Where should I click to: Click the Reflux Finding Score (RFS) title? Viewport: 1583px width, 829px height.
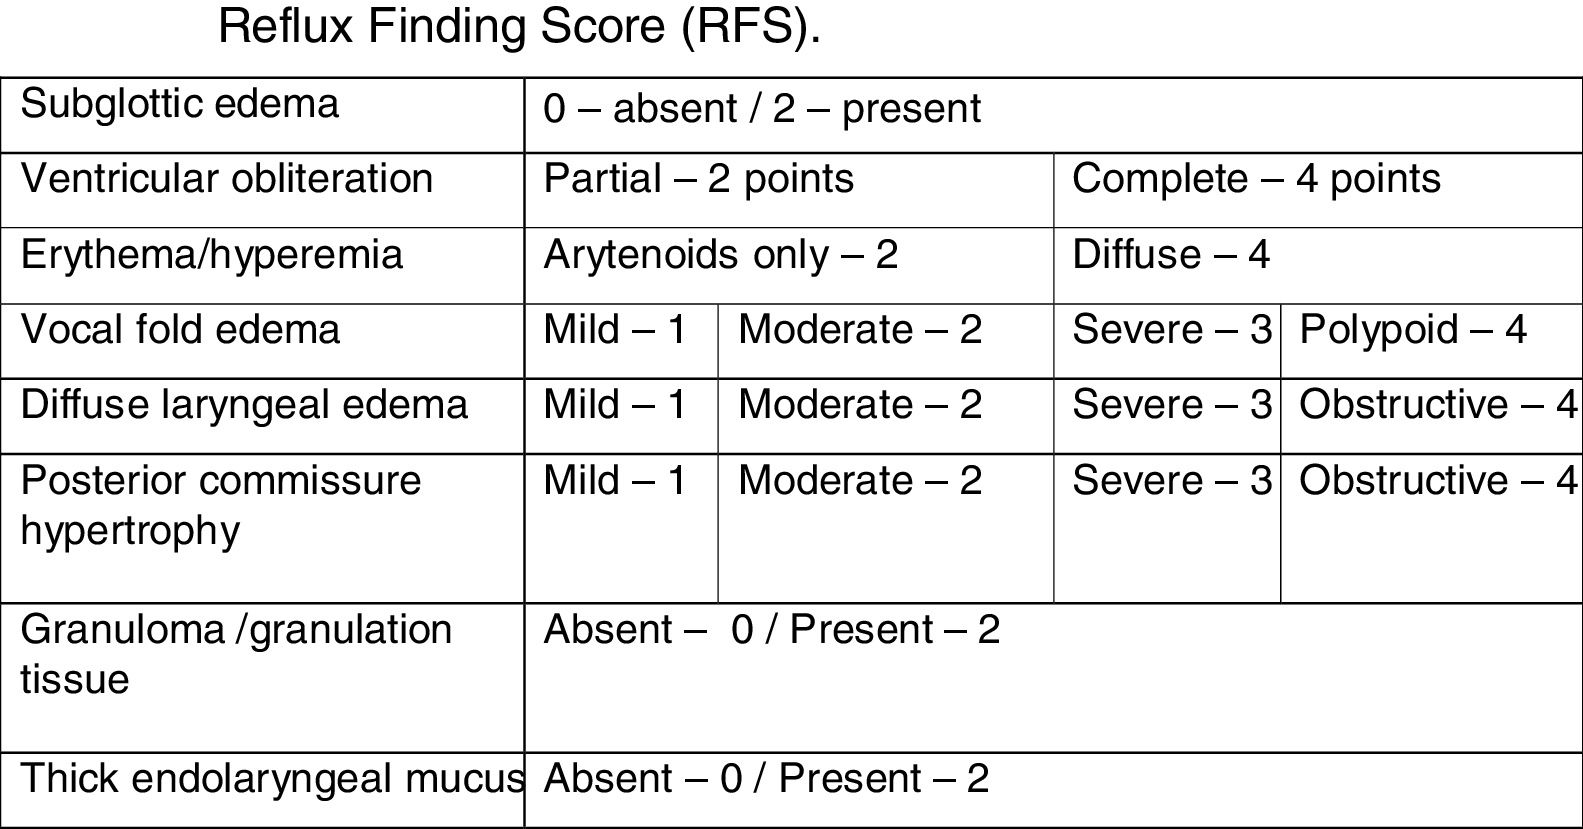[518, 27]
